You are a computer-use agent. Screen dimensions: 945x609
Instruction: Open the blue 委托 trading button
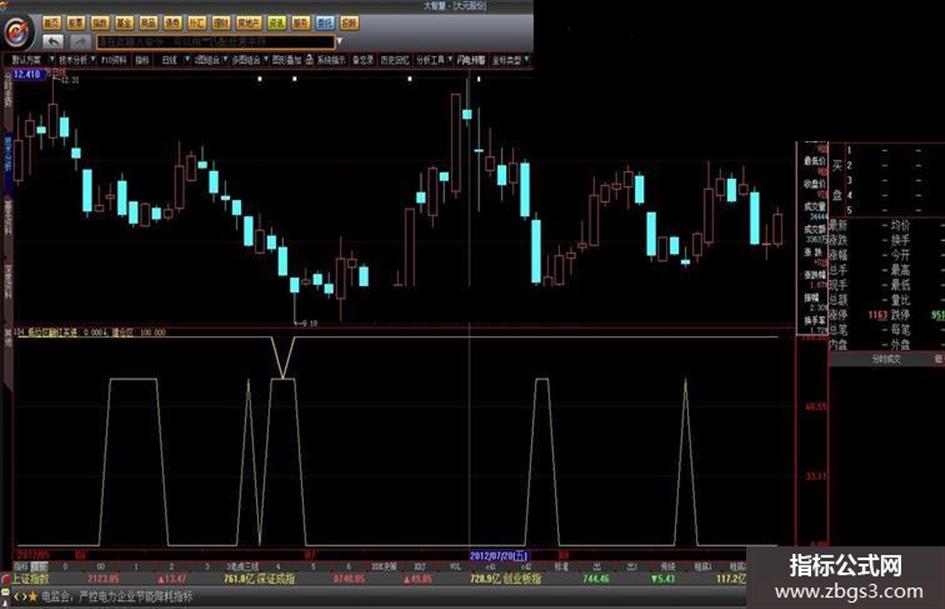[325, 23]
